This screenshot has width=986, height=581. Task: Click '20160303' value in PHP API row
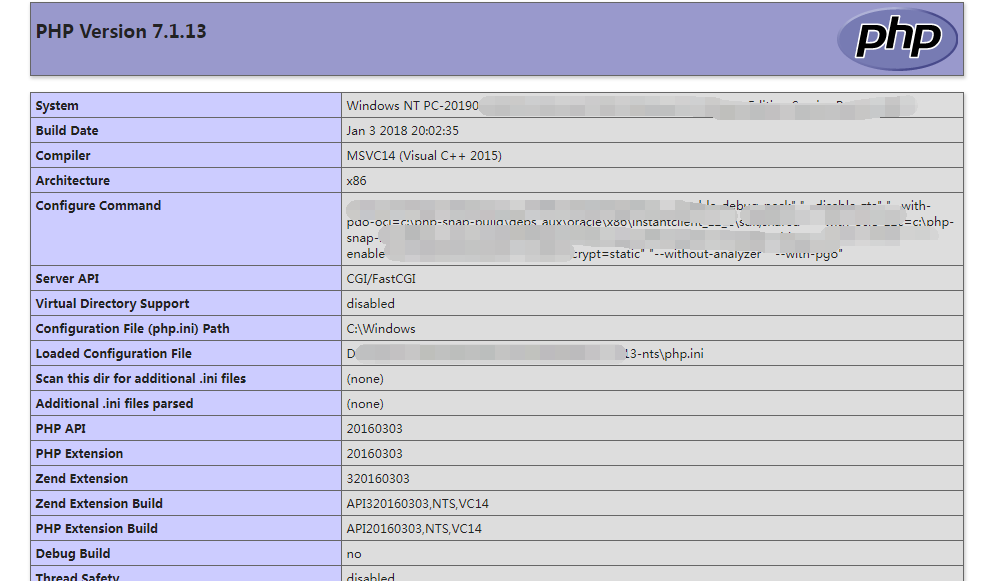tap(374, 429)
